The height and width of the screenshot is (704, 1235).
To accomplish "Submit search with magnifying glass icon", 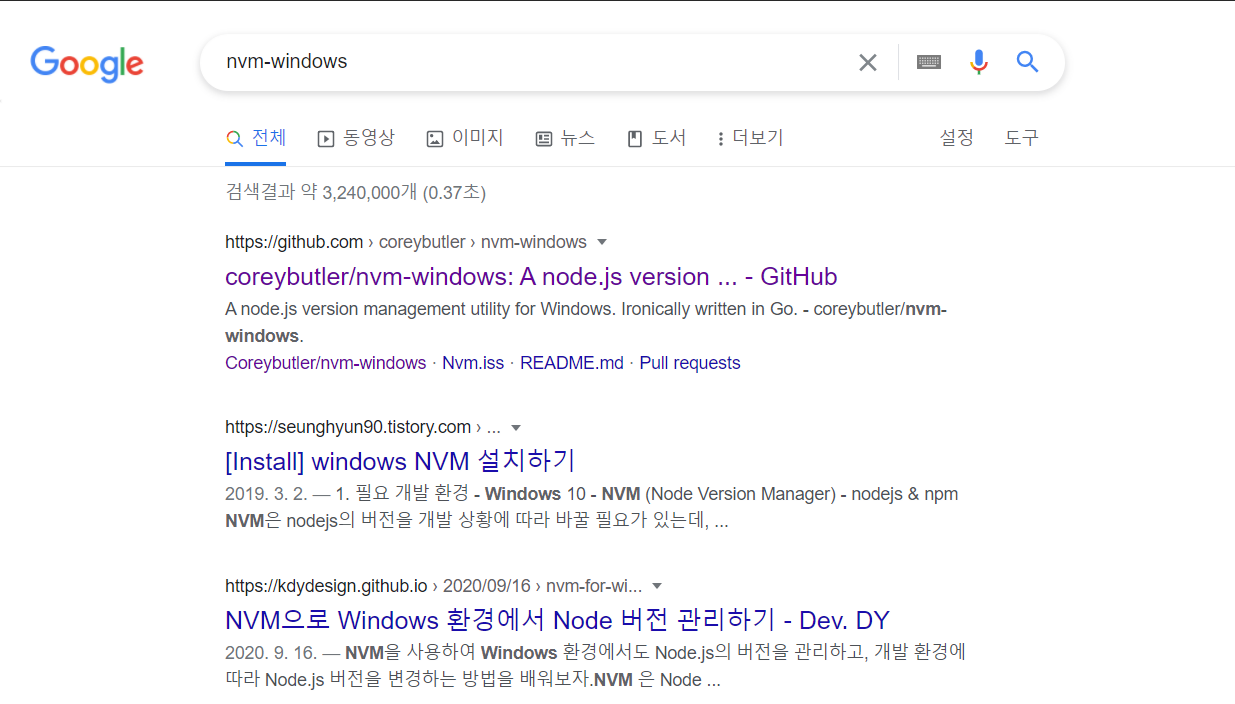I will pyautogui.click(x=1028, y=62).
